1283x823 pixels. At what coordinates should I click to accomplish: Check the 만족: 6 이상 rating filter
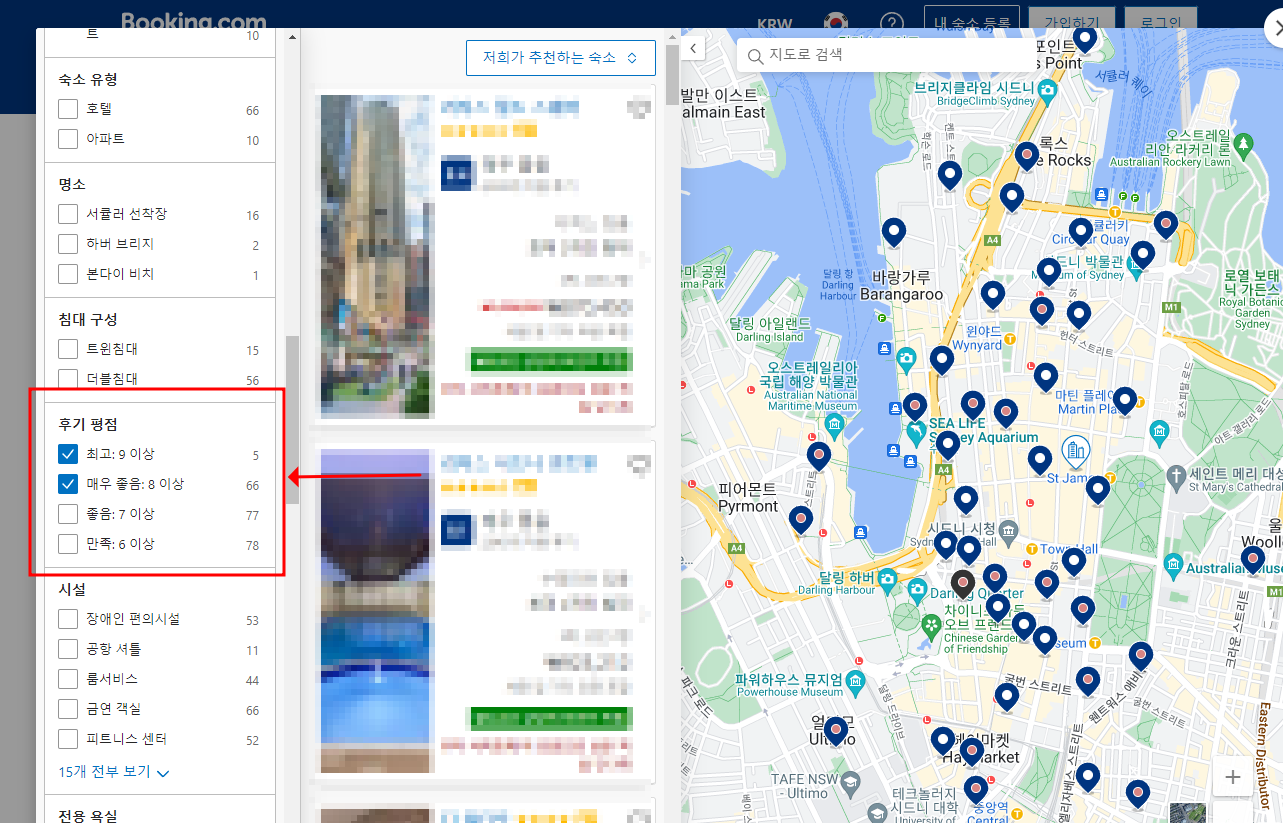[x=68, y=544]
